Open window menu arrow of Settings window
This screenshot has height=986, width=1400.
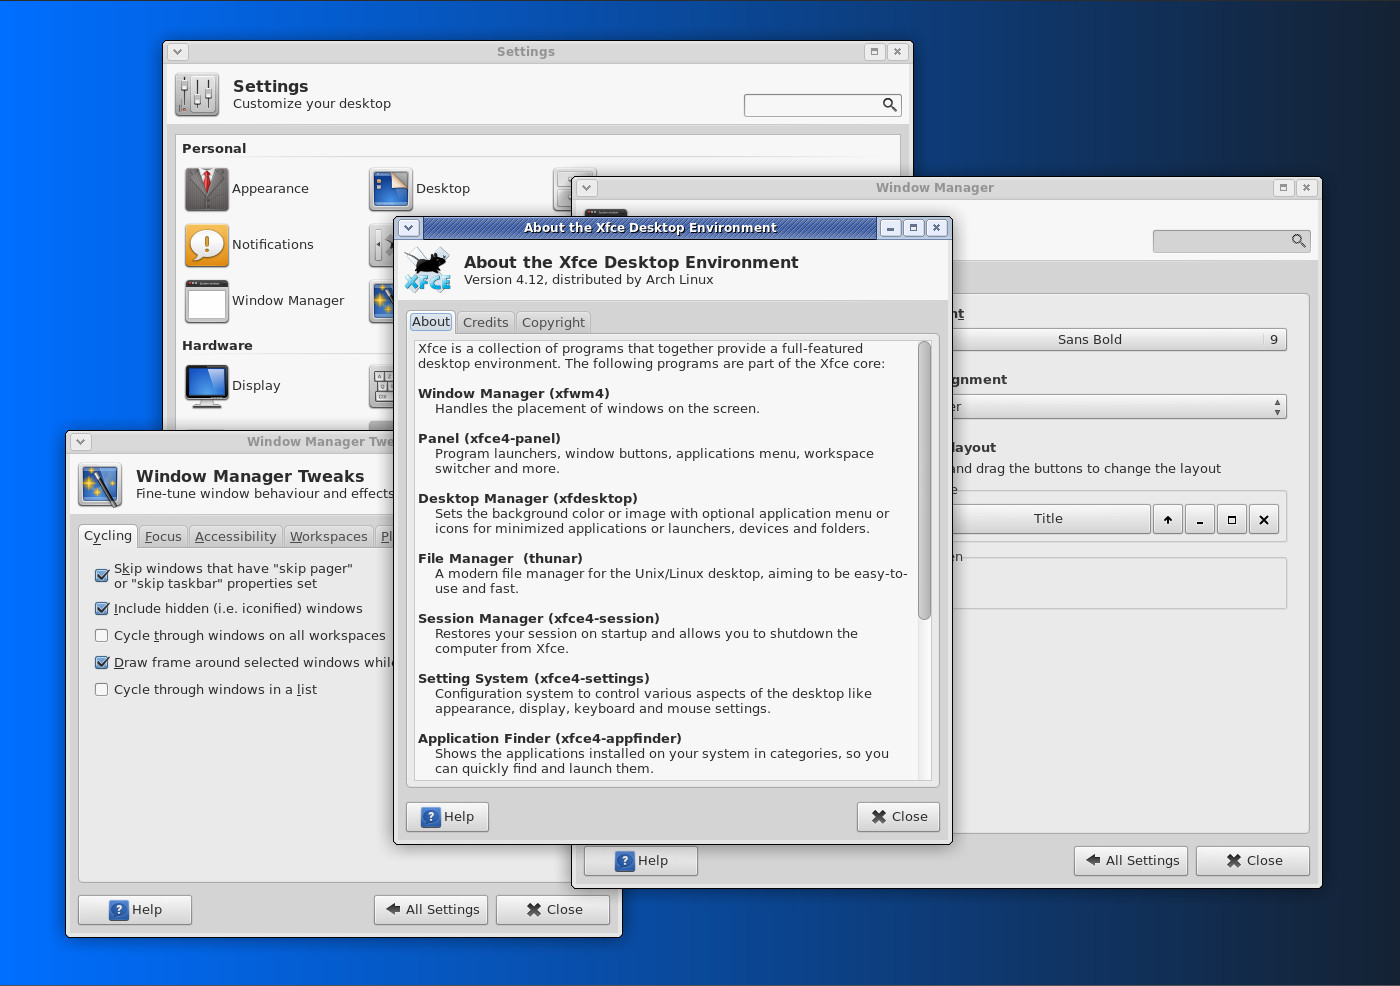click(x=177, y=52)
